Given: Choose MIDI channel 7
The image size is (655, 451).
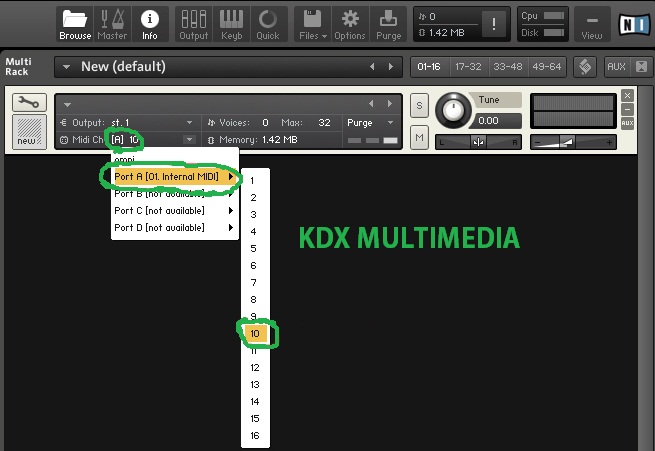Looking at the screenshot, I should coord(255,283).
